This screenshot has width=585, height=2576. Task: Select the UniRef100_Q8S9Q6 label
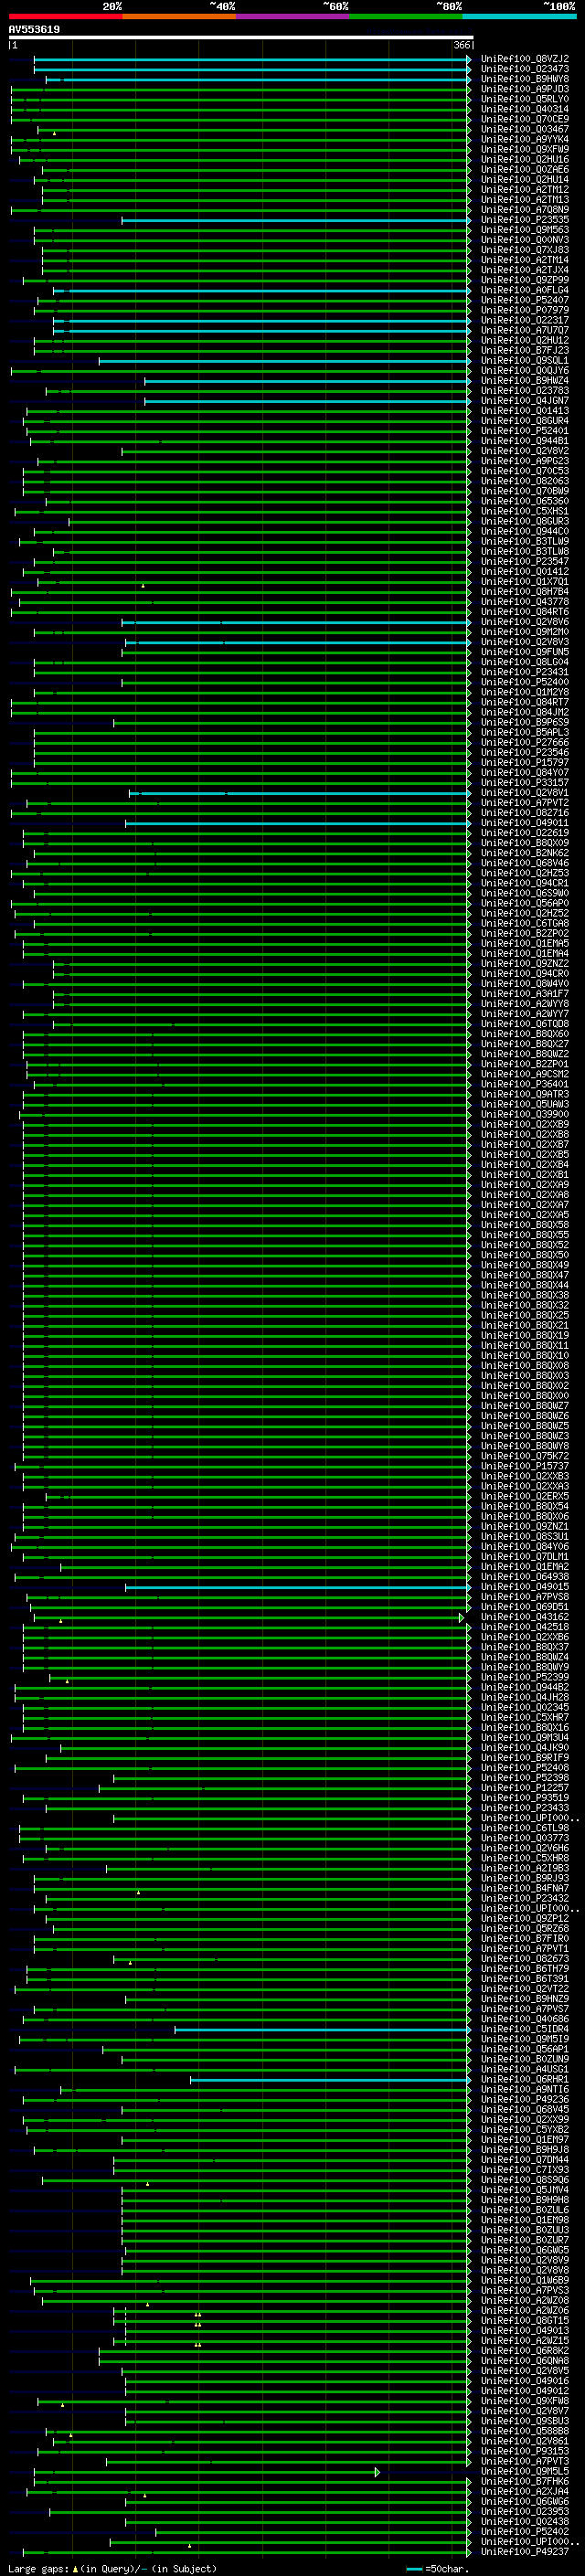coord(524,2180)
